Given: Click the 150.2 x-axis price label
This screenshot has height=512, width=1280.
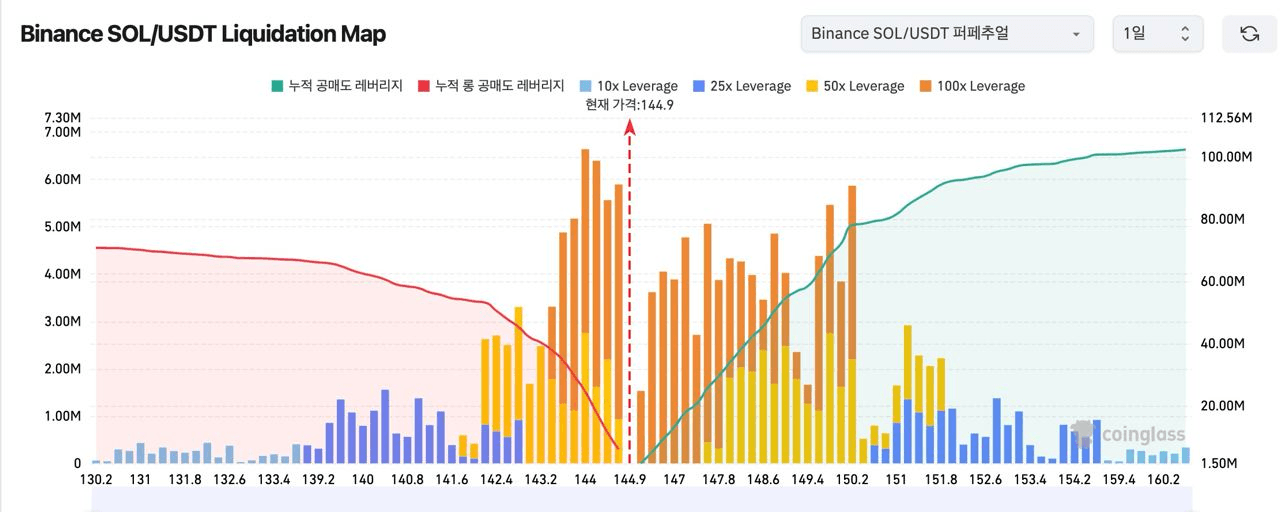Looking at the screenshot, I should tap(852, 480).
